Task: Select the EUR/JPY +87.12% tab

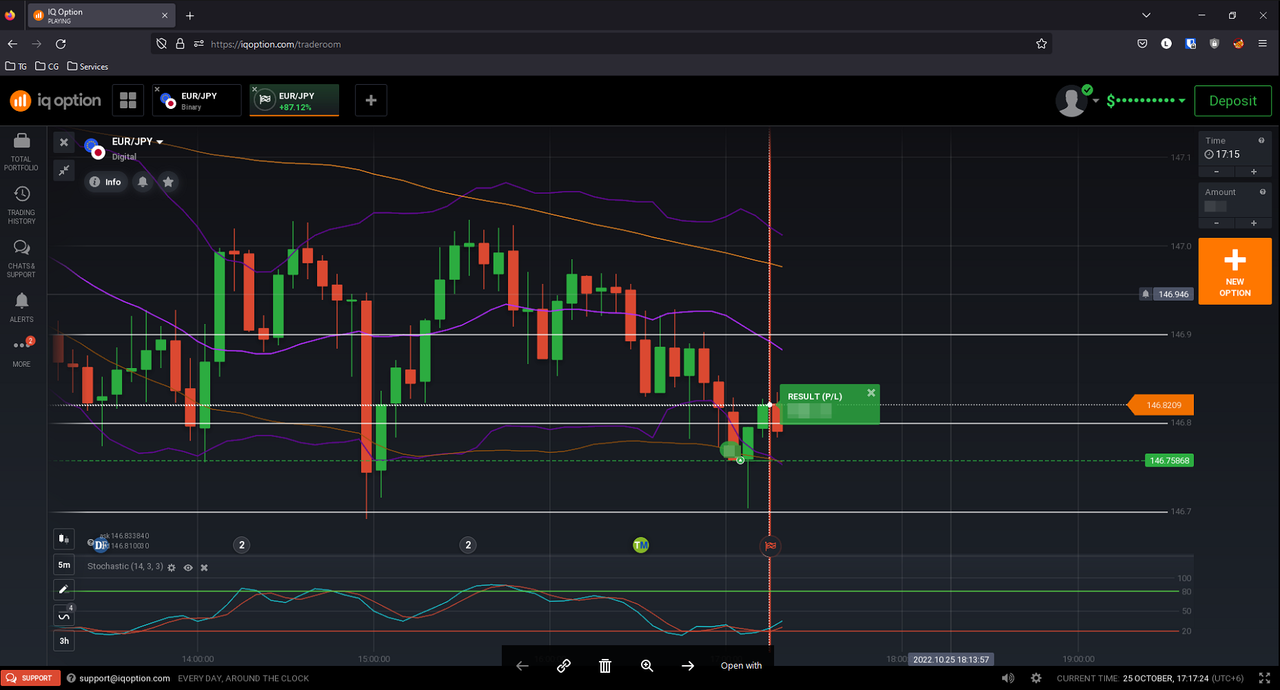Action: coord(294,100)
